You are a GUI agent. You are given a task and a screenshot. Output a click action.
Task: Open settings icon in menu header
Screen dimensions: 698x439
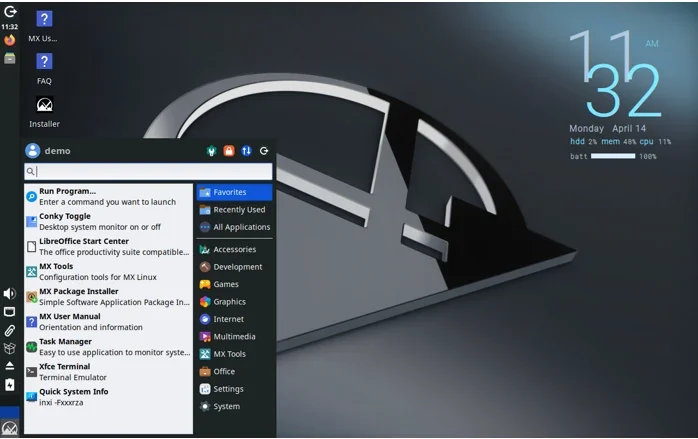point(211,151)
